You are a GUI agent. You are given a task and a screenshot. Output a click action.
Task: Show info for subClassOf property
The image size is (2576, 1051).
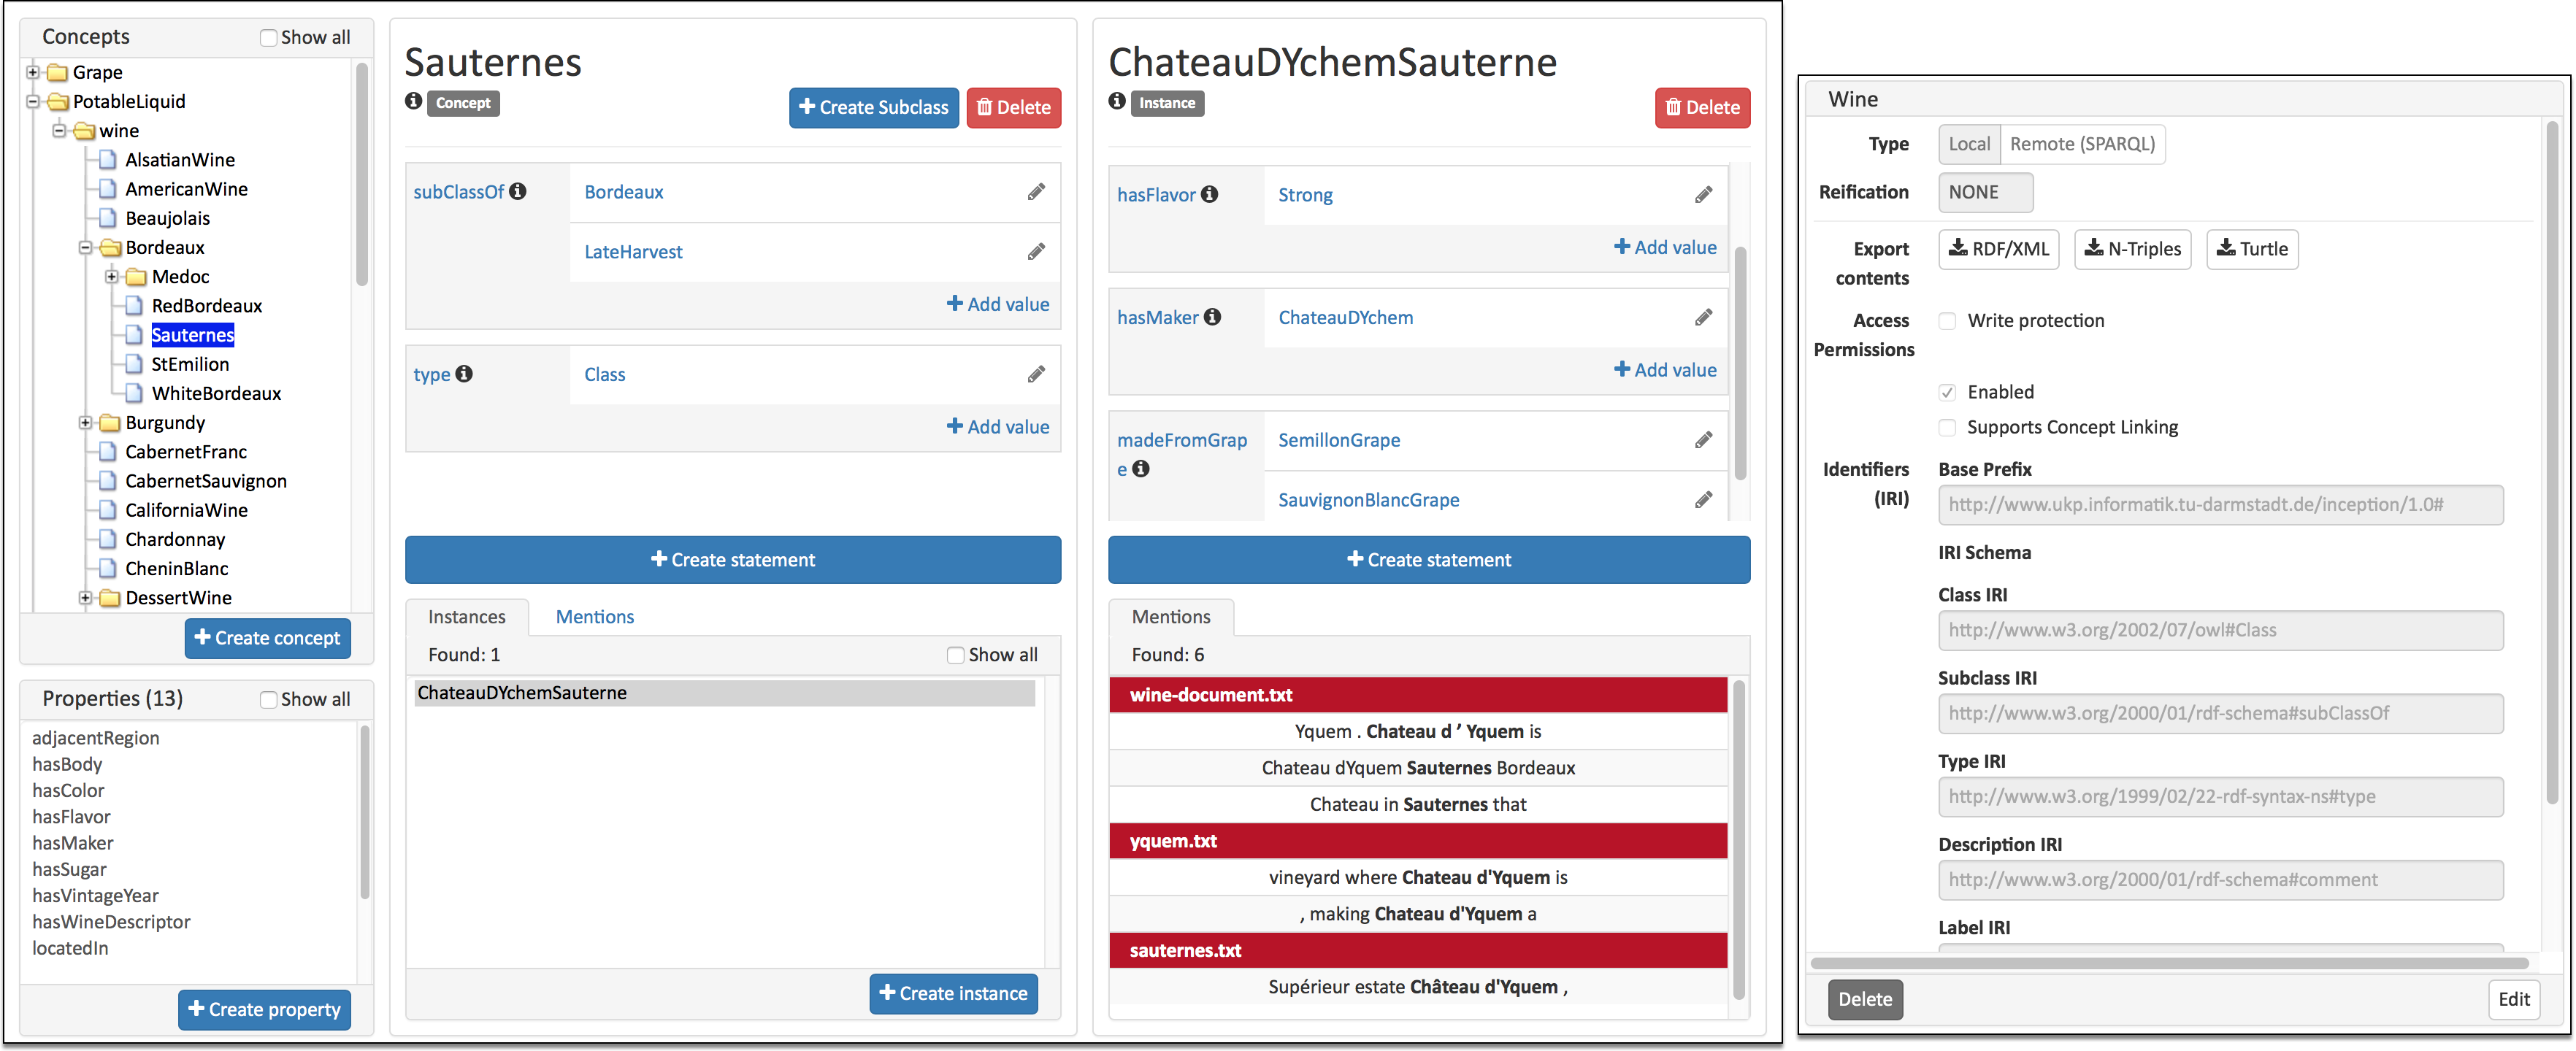517,191
